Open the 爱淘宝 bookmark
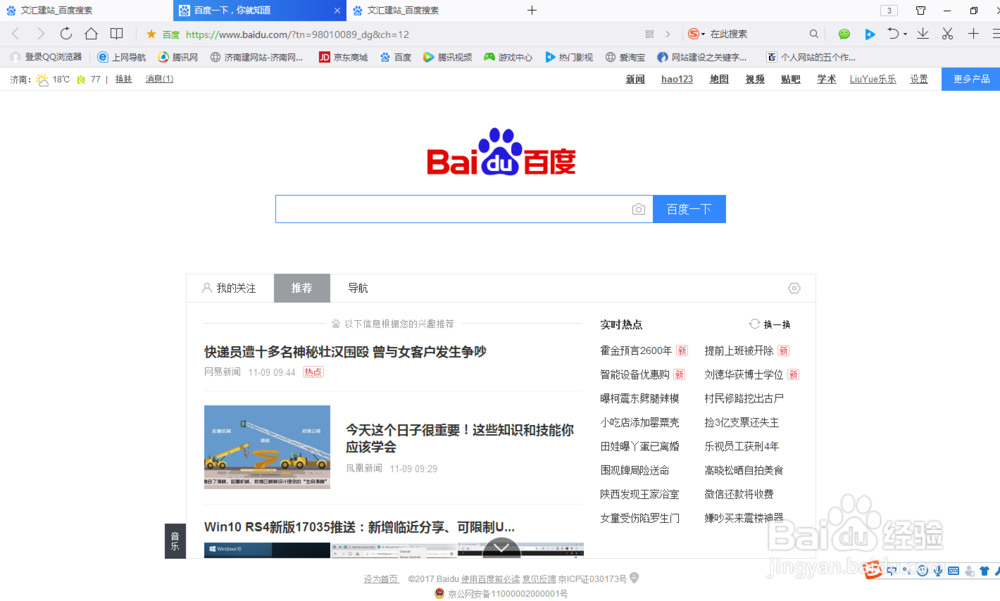This screenshot has width=1000, height=601. click(x=625, y=57)
